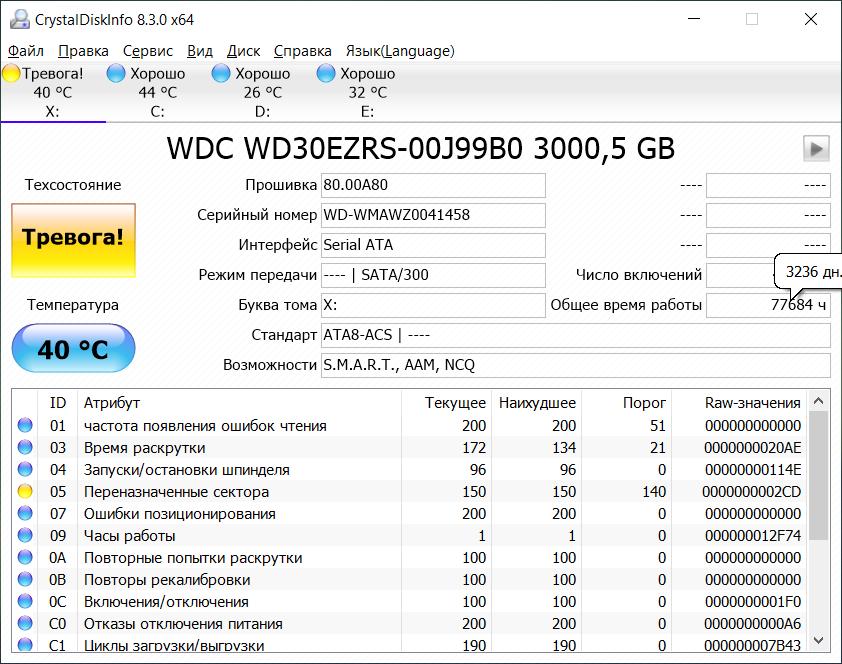This screenshot has height=664, width=842.
Task: Click blue status orb of disk E:
Action: 326,74
